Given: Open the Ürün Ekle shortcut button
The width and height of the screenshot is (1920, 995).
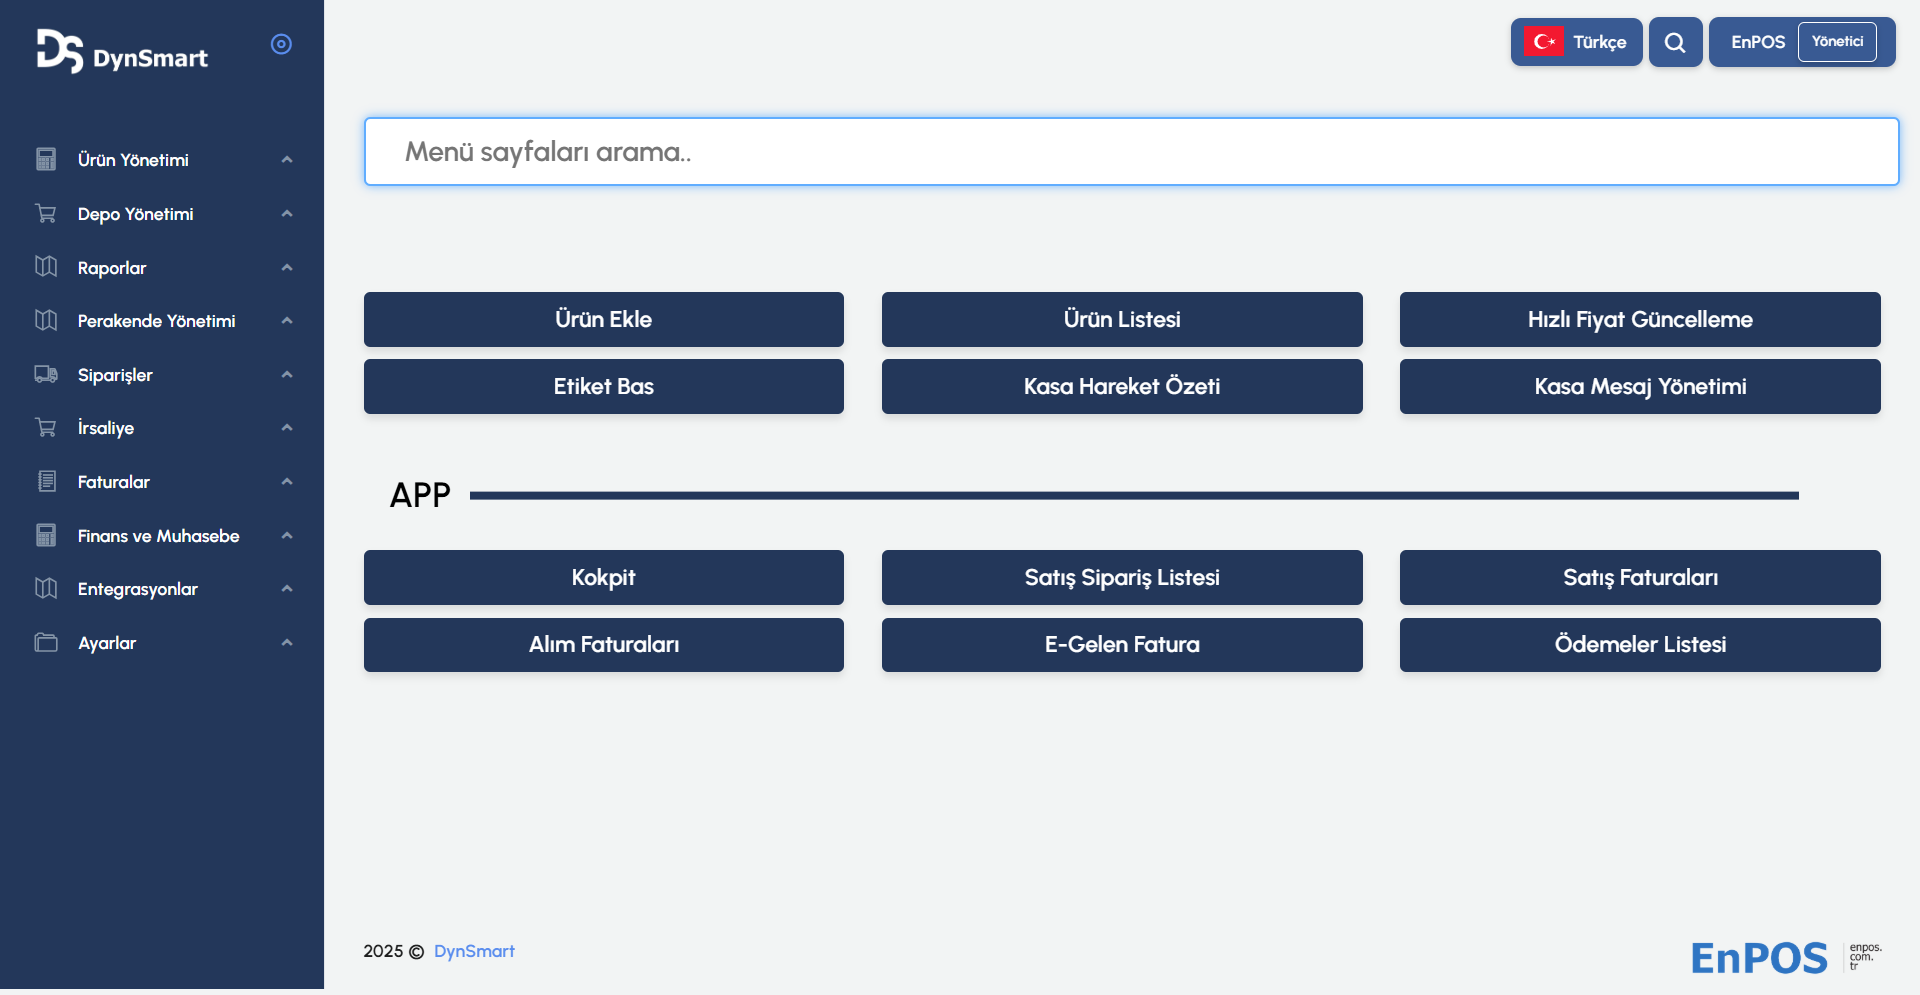Looking at the screenshot, I should coord(603,320).
